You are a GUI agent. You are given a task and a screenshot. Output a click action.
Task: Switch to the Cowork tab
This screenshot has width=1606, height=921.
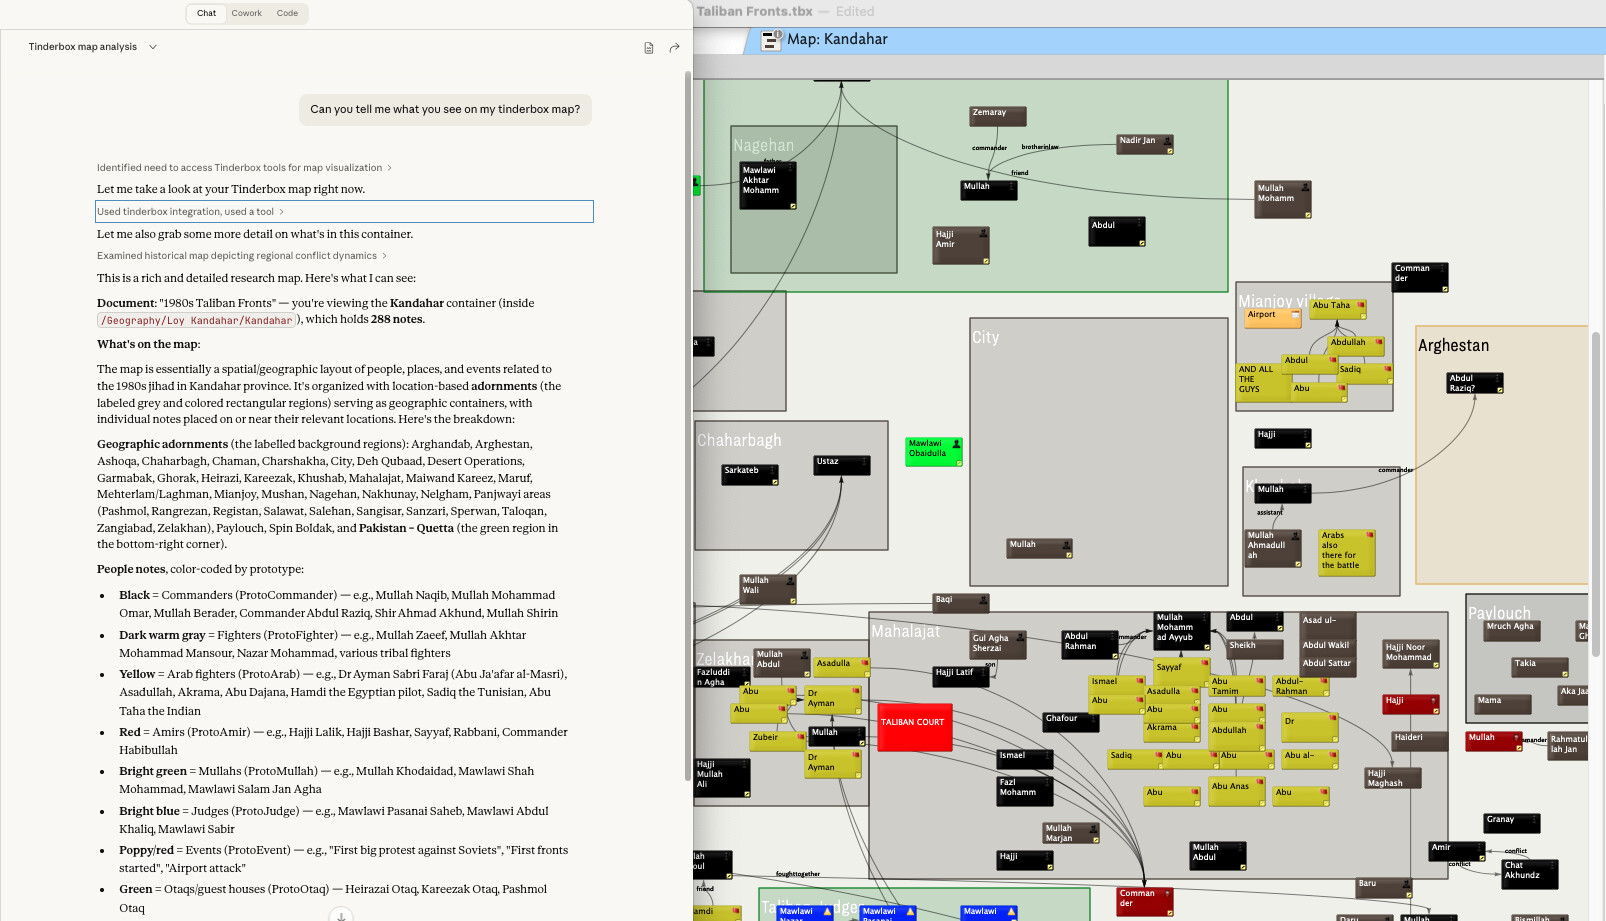246,13
